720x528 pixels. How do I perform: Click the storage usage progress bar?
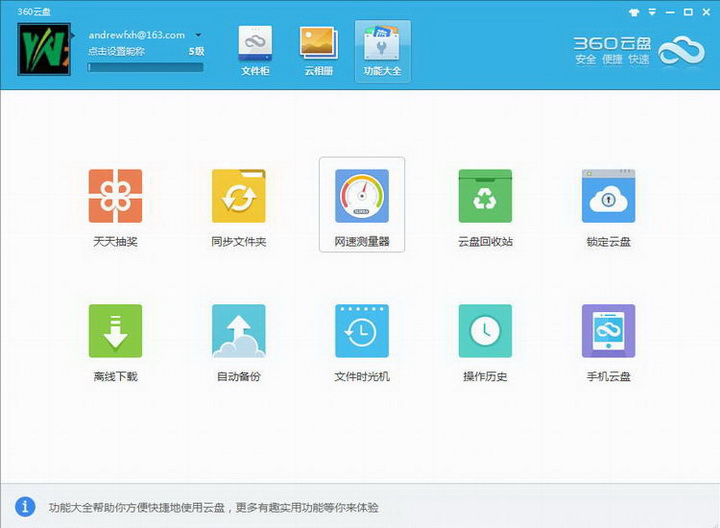click(x=145, y=67)
